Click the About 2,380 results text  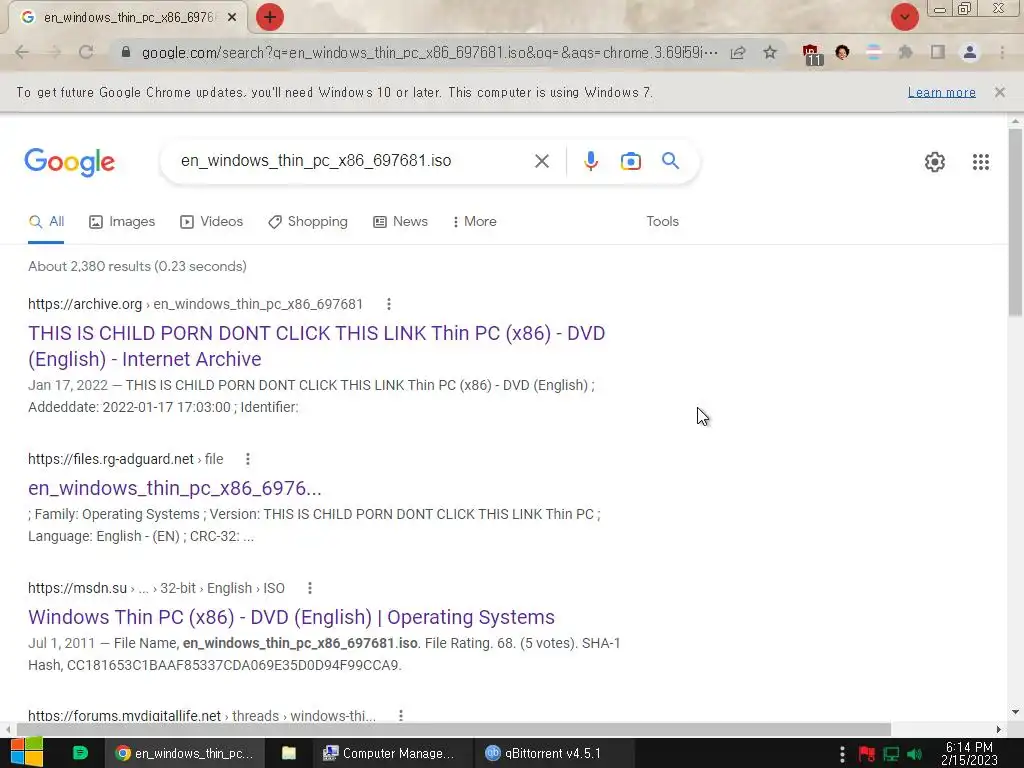137,266
